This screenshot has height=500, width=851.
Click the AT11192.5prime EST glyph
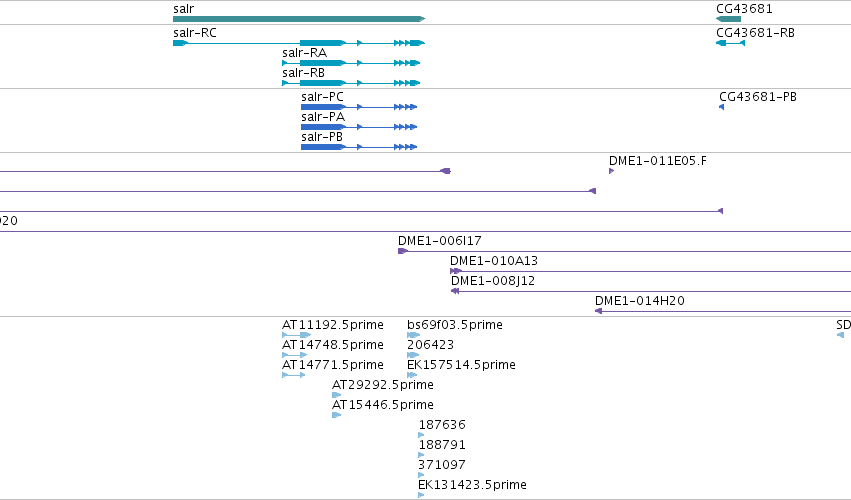click(296, 335)
